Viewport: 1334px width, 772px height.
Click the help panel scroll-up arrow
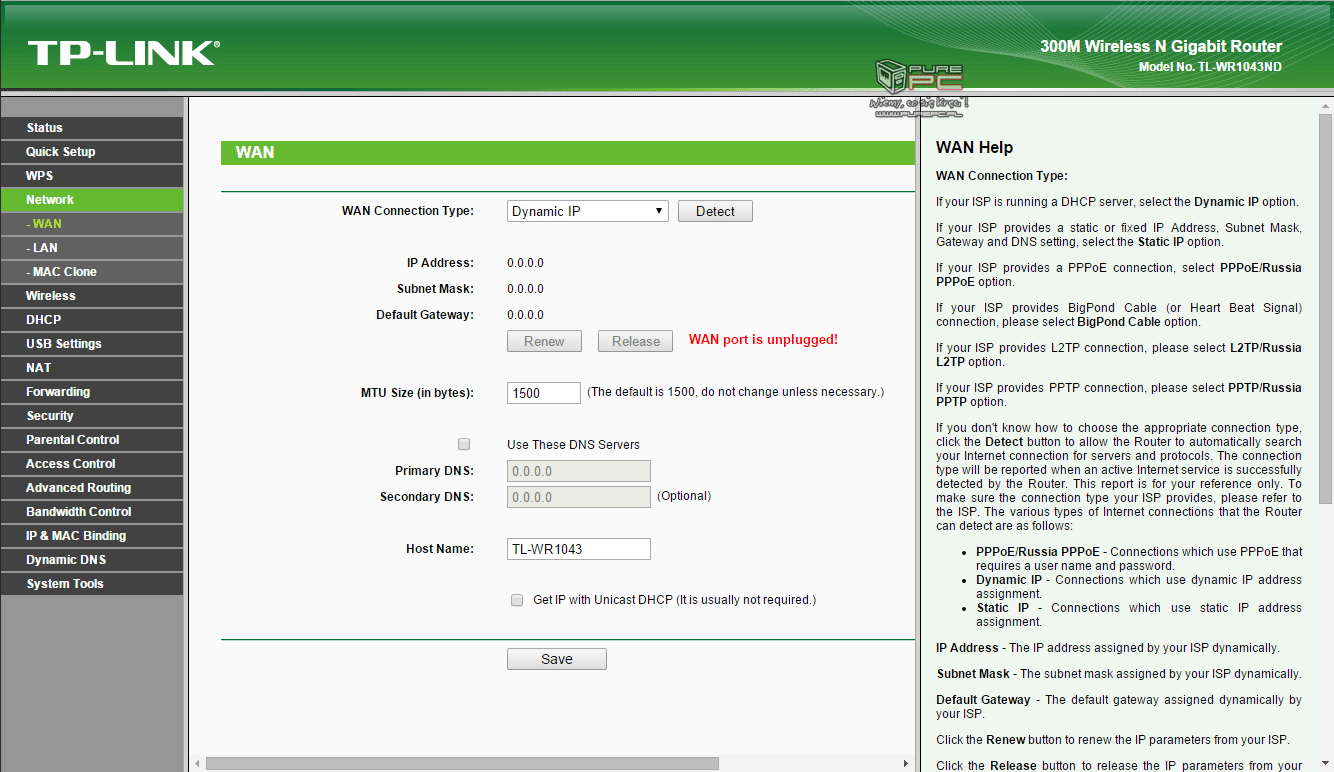point(1324,105)
